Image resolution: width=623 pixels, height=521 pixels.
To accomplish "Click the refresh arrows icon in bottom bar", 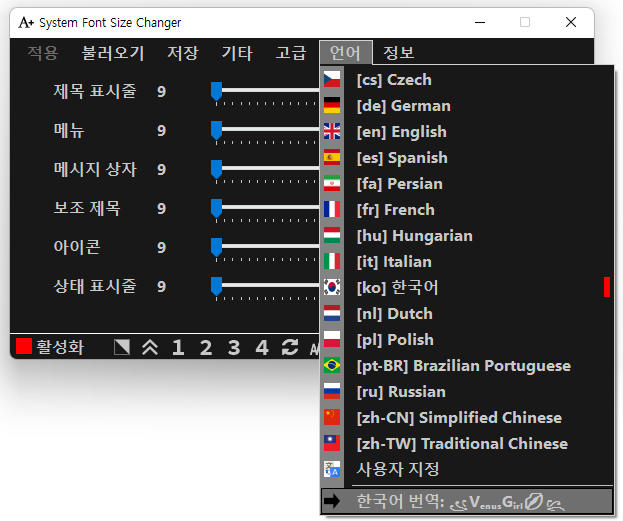I will click(290, 347).
